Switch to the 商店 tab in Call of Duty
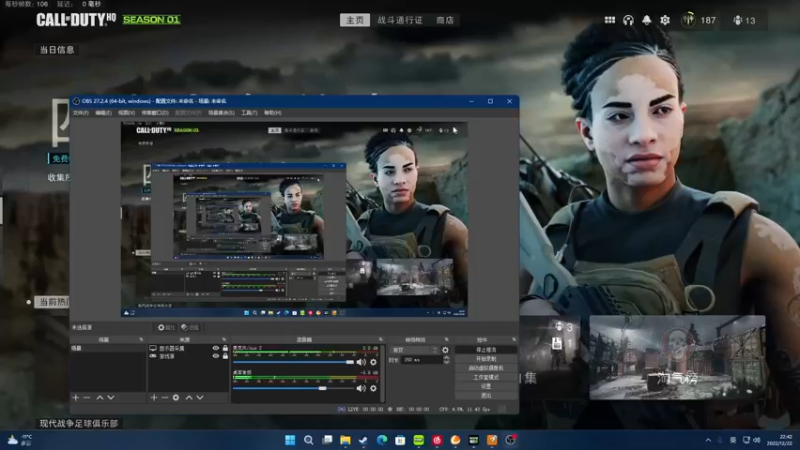800x450 pixels. pos(445,20)
